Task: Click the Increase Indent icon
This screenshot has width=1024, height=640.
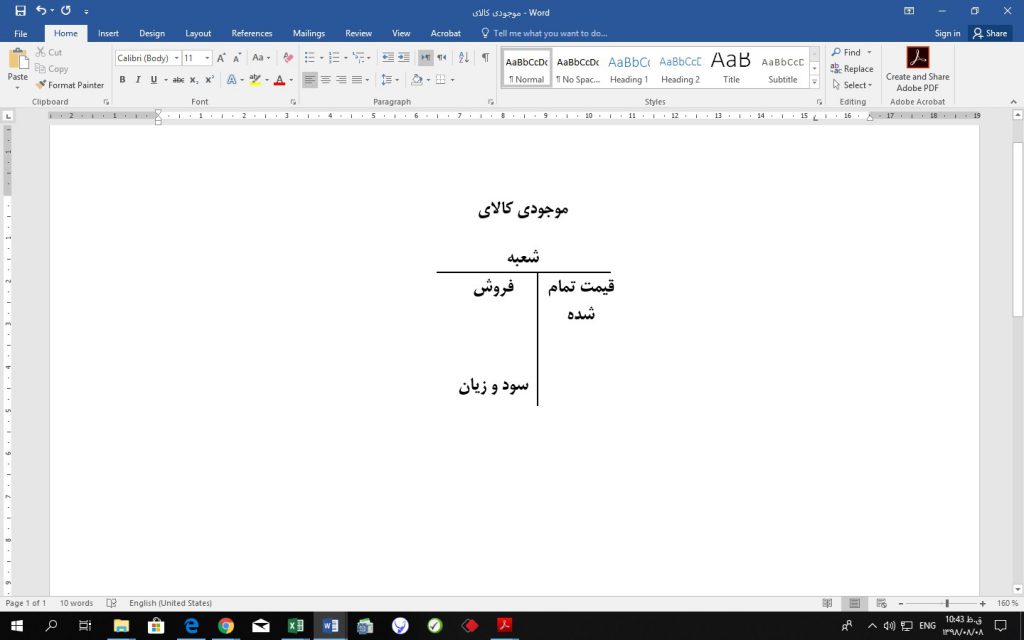Action: 404,58
